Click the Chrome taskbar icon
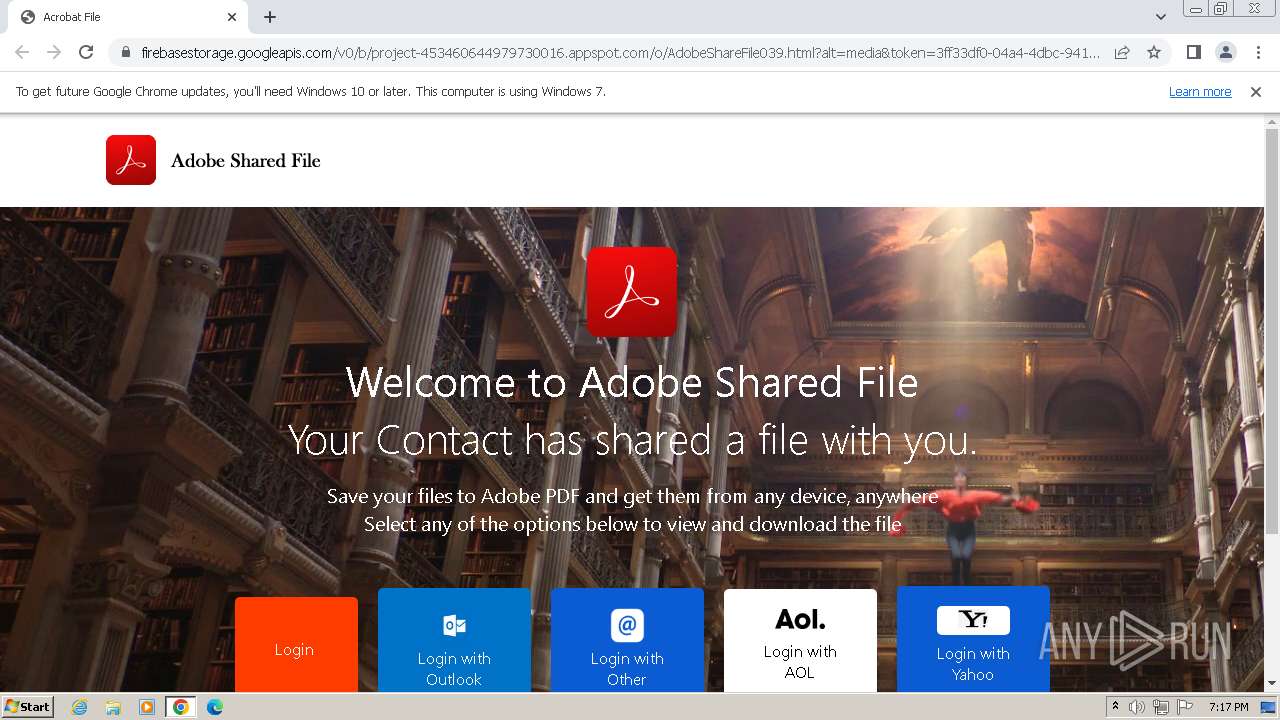 point(181,707)
